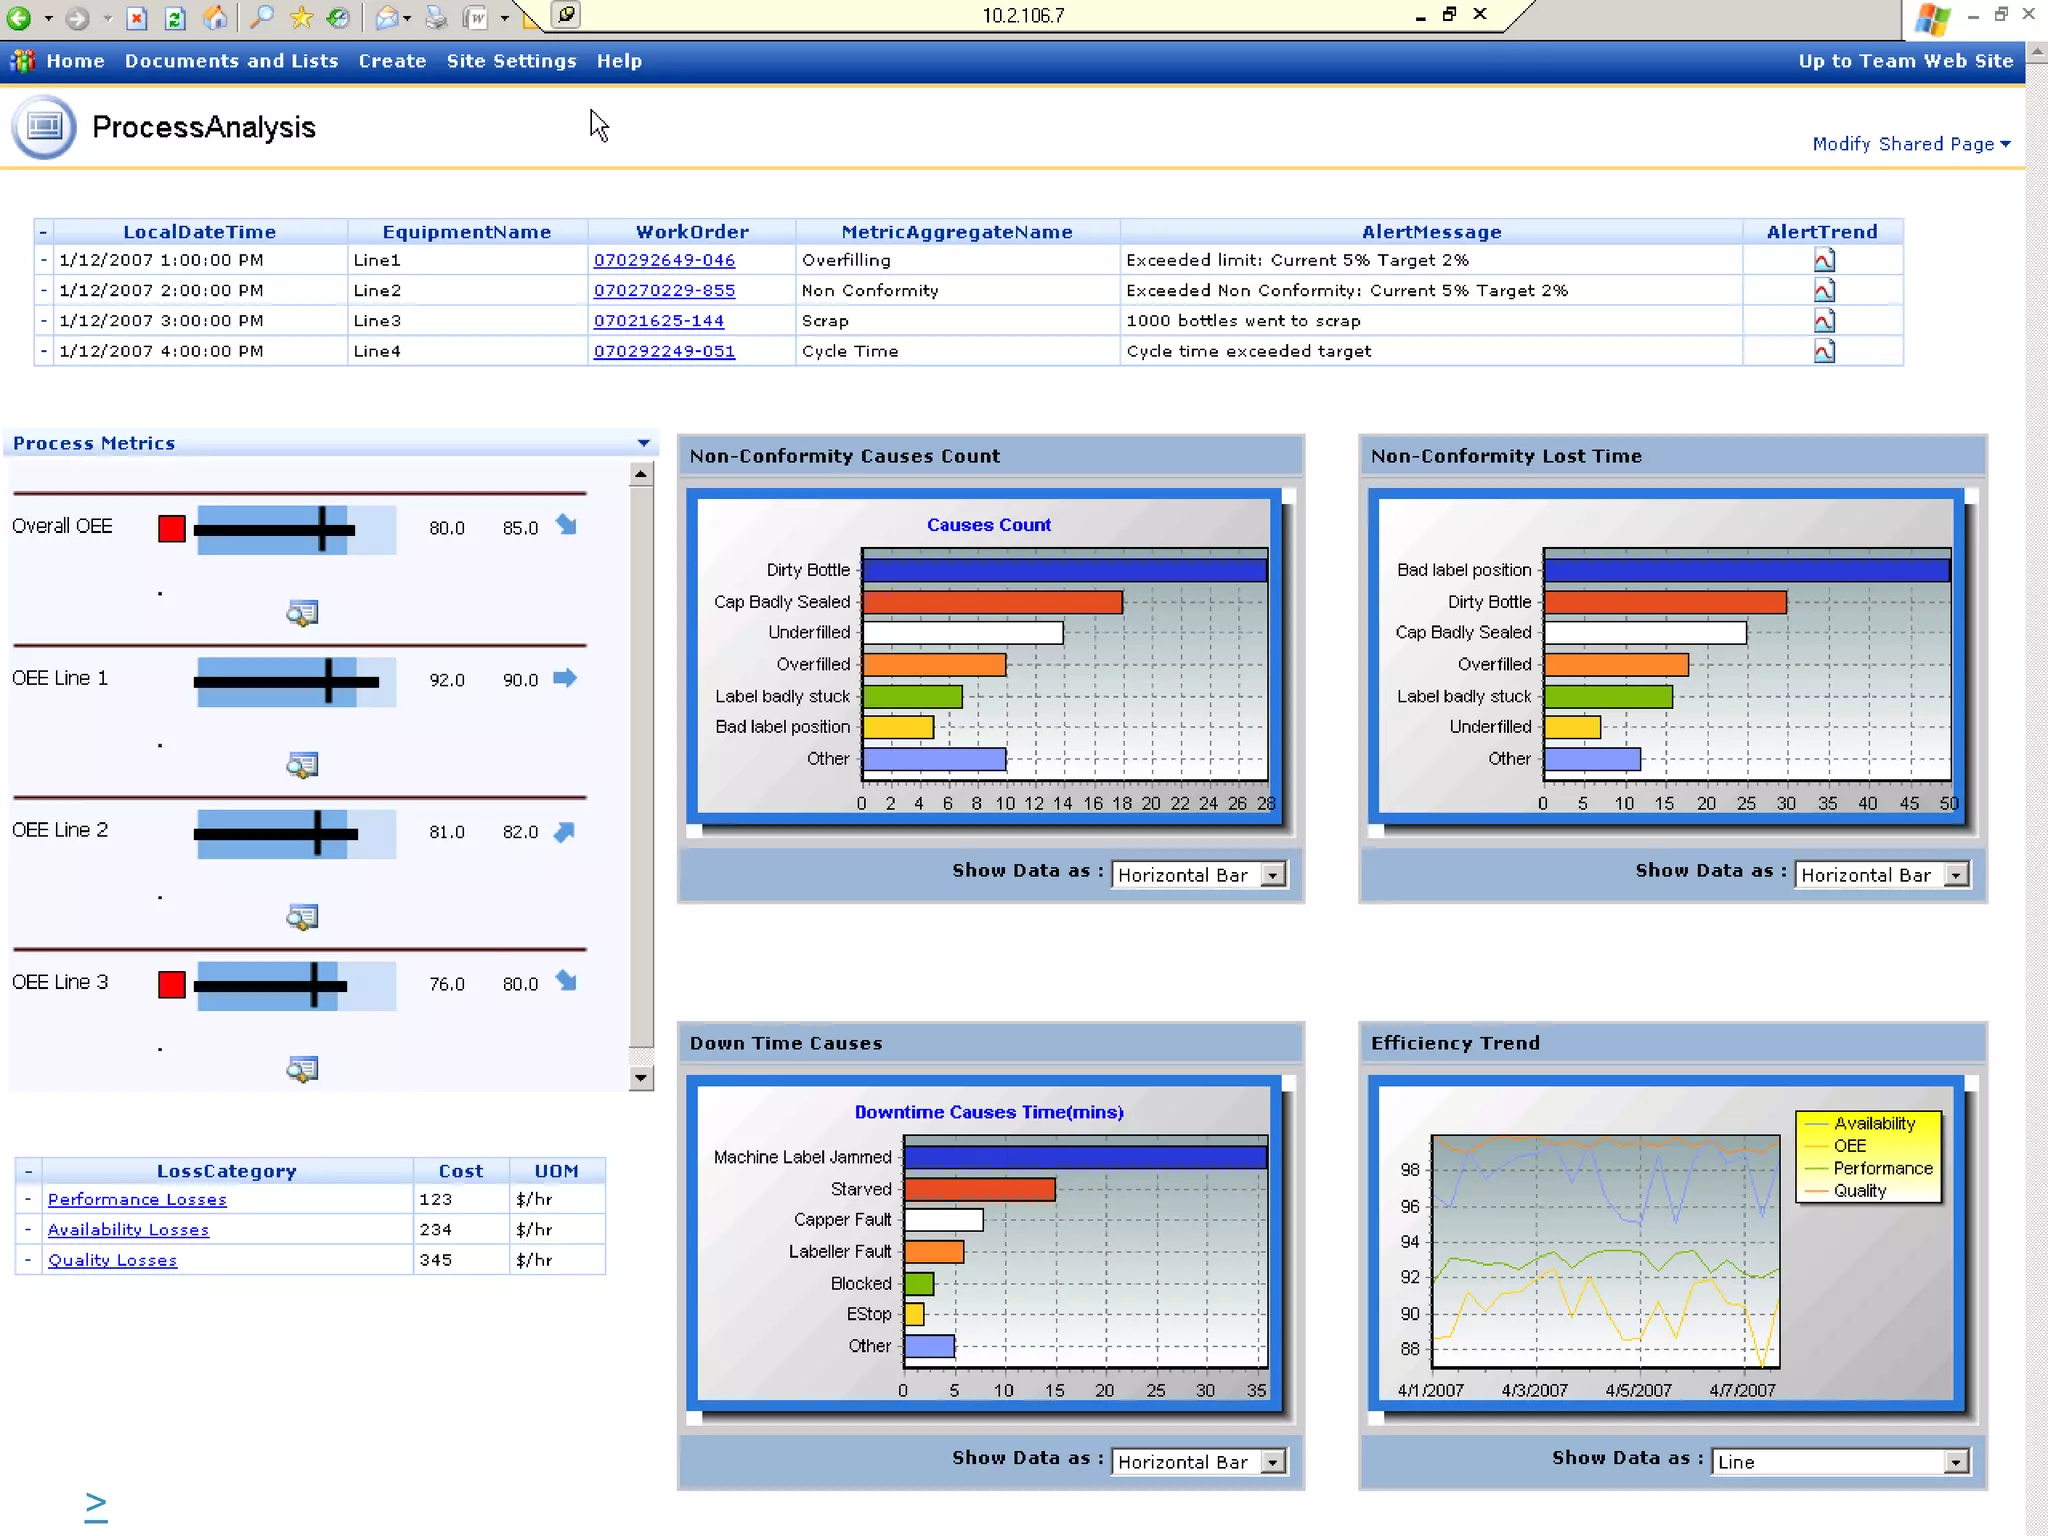The image size is (2048, 1536).
Task: Click the details icon under OEE Line 3
Action: 302,1069
